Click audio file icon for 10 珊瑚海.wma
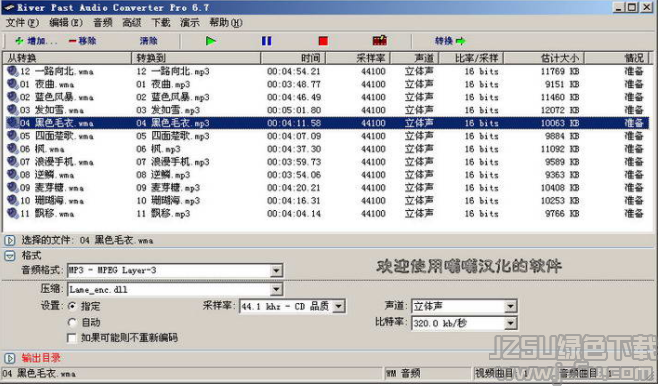The height and width of the screenshot is (386, 659). (x=13, y=201)
